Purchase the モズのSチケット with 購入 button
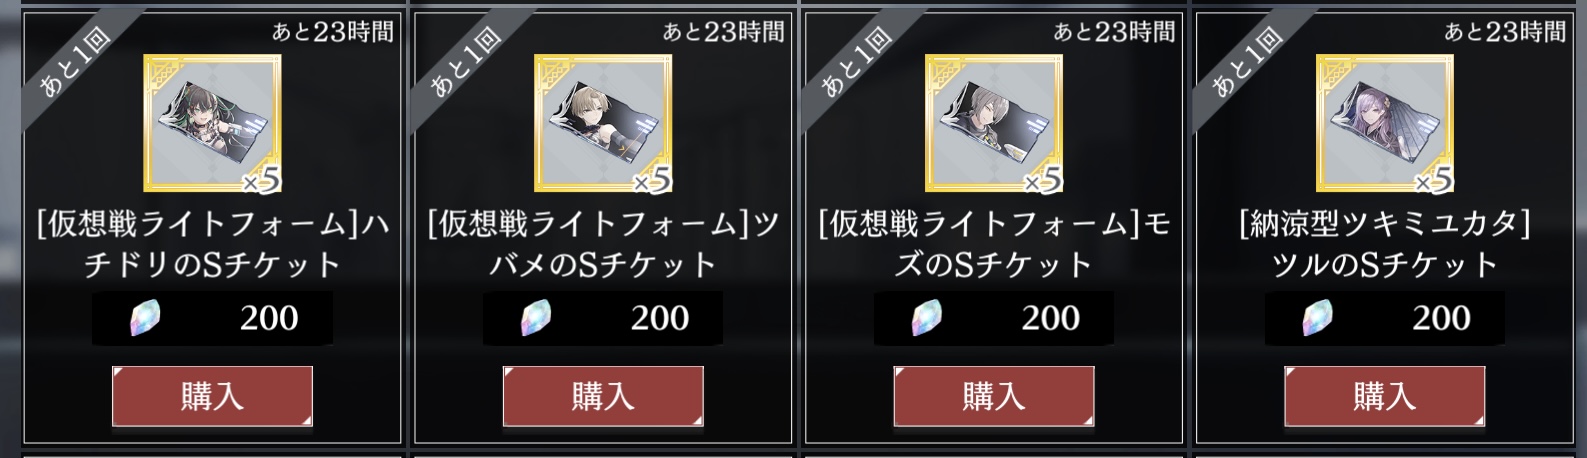 [994, 396]
